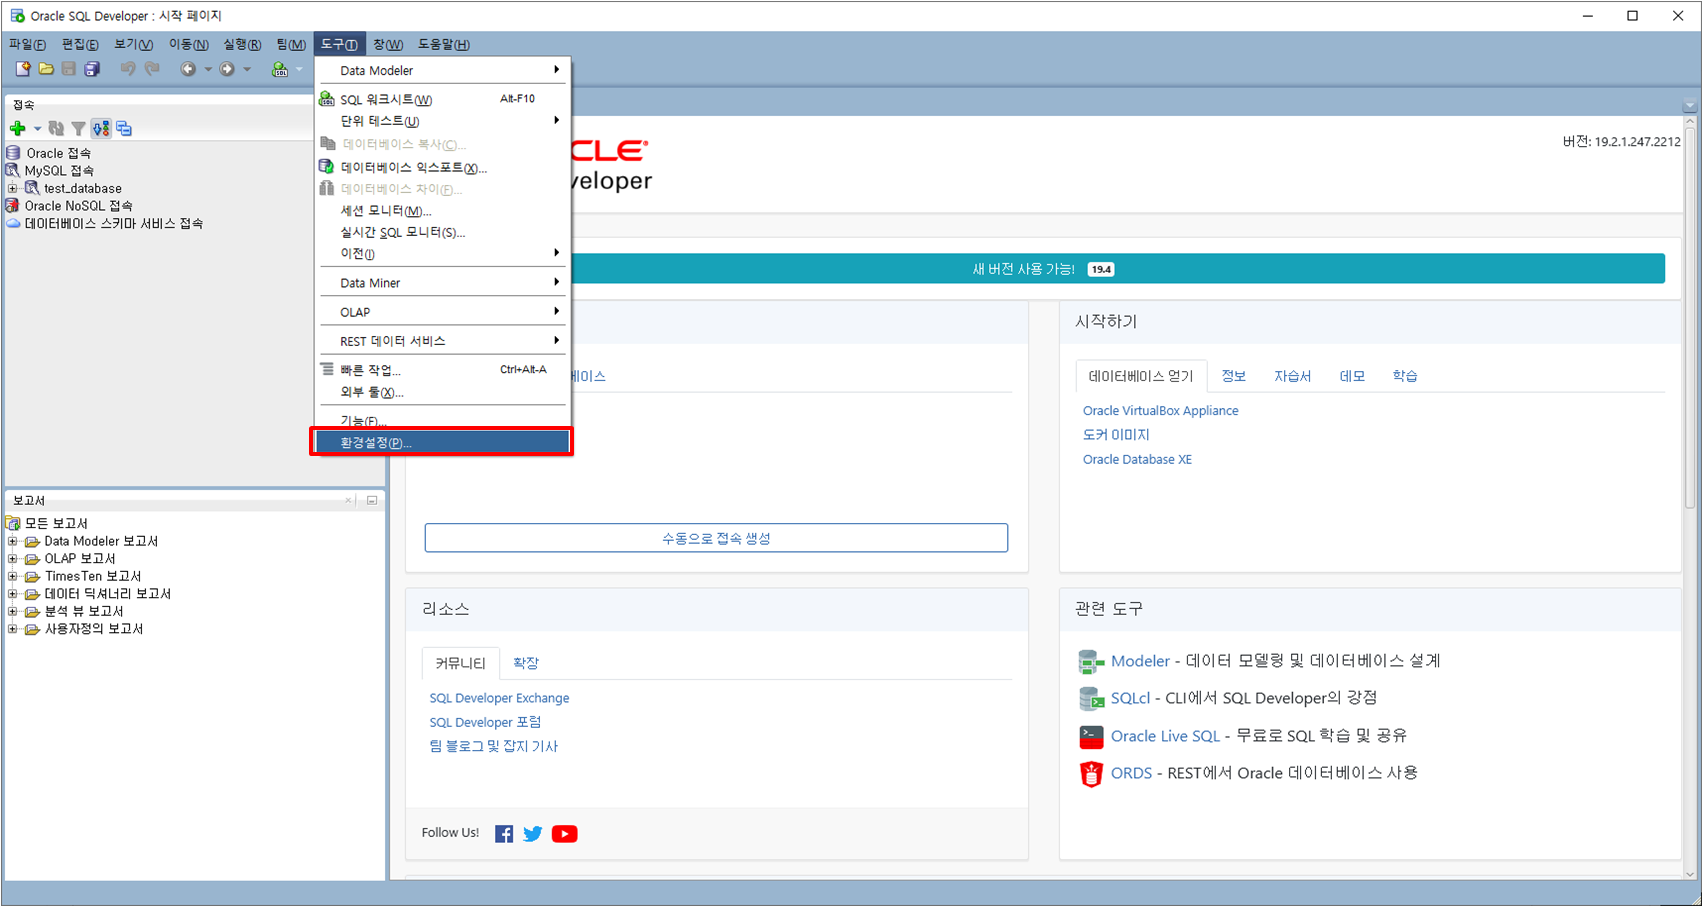
Task: Click the Quick Actions icon in Tools menu
Action: pos(327,369)
